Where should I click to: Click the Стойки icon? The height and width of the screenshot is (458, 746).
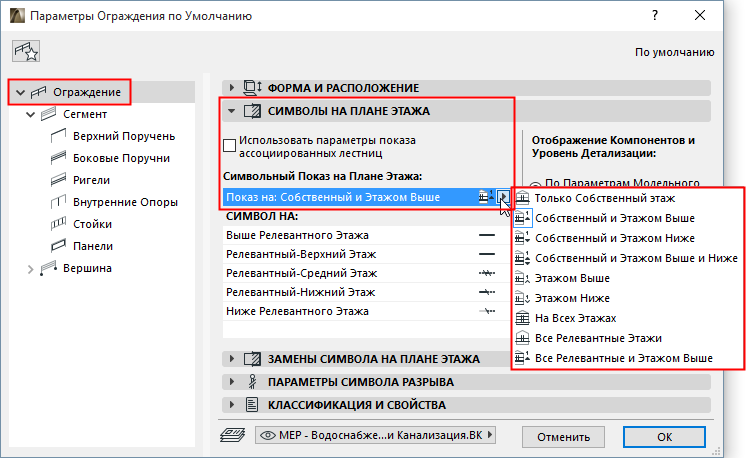(x=58, y=224)
